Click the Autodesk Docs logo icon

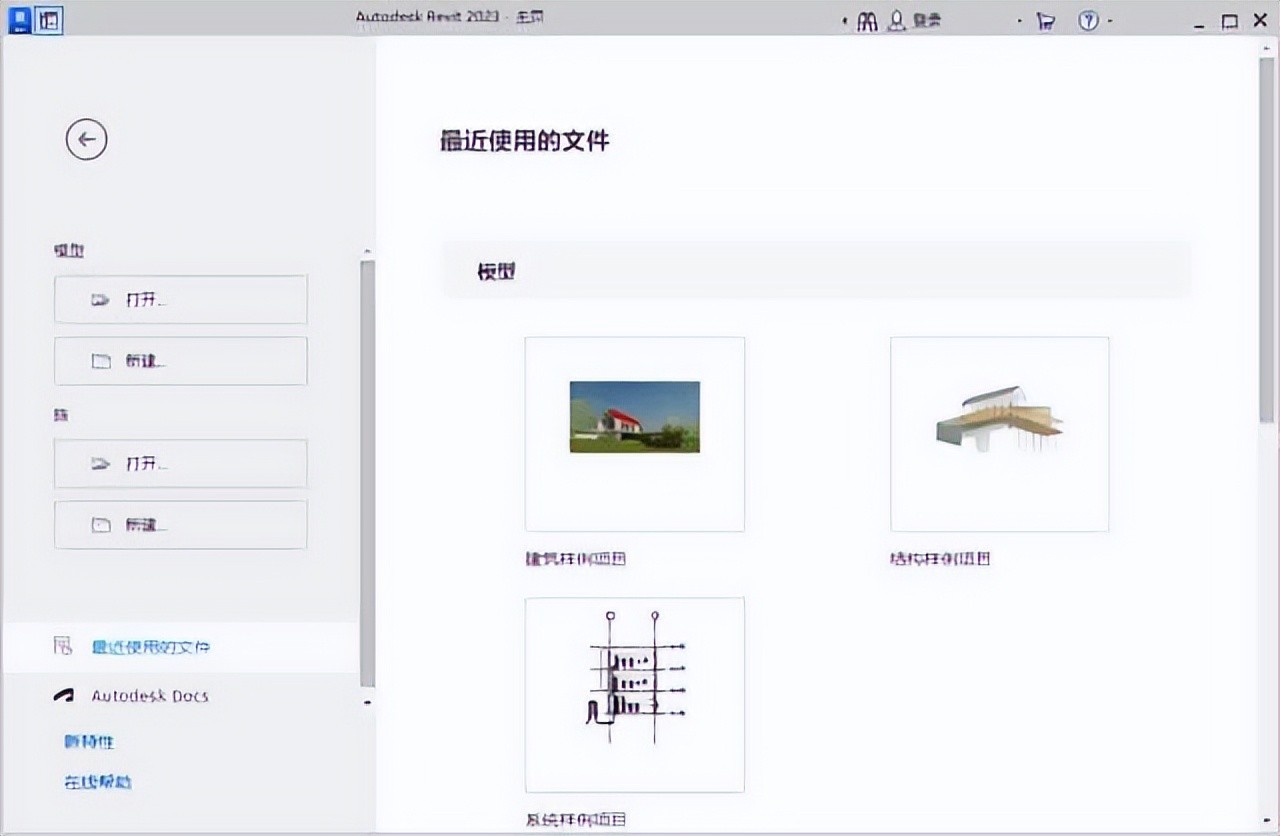(x=64, y=696)
